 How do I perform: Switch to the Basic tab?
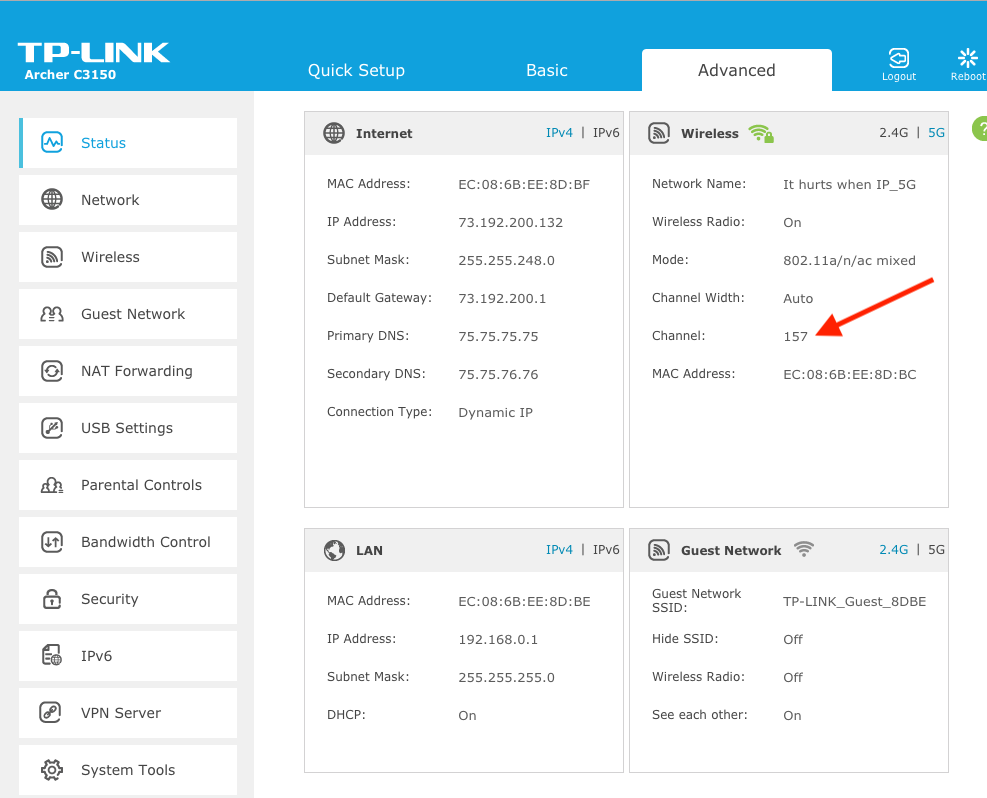(546, 70)
